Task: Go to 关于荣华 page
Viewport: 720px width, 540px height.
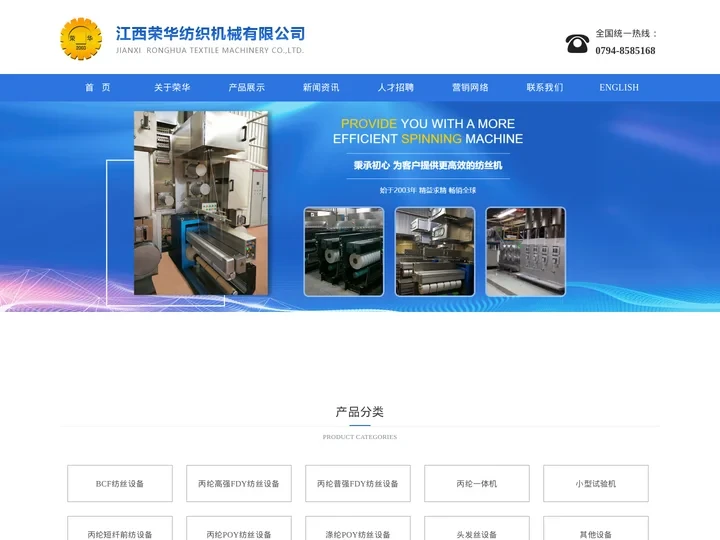Action: [x=172, y=88]
